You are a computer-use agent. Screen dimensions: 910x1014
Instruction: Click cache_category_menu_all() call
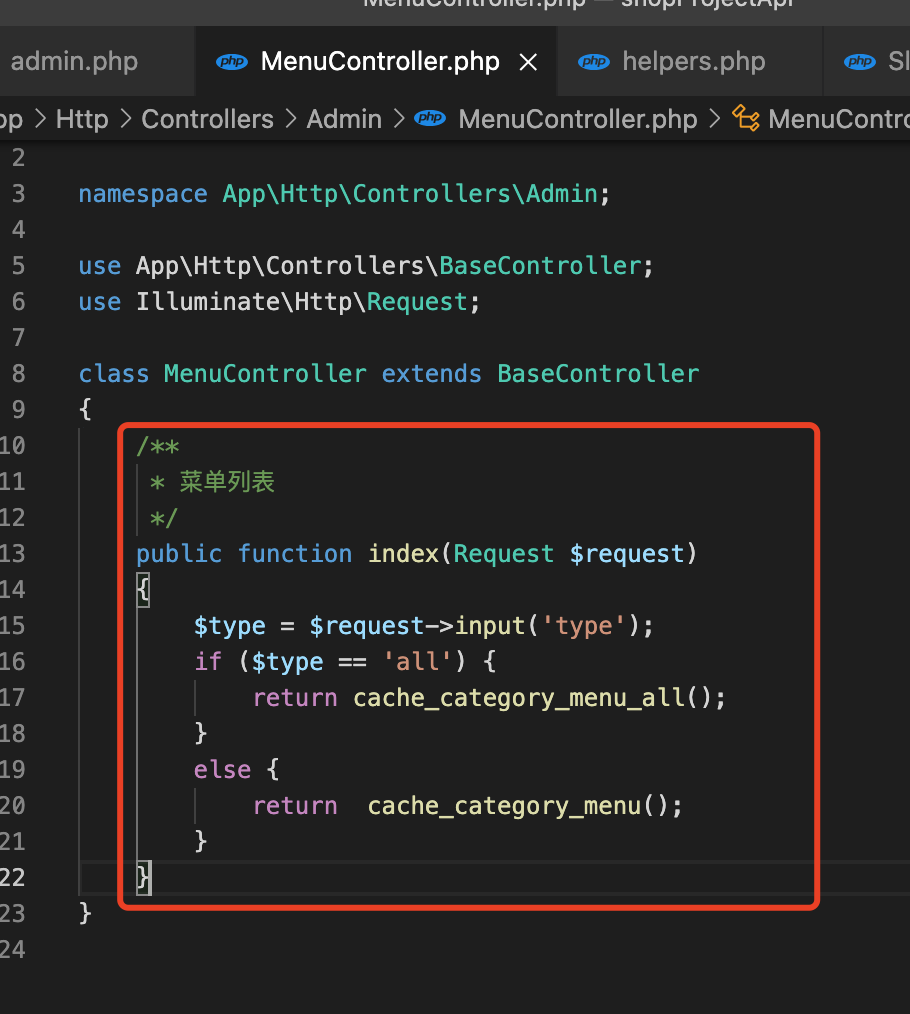tap(532, 698)
